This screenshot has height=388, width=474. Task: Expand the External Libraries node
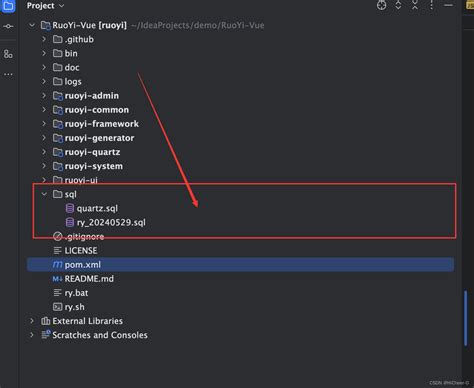point(32,321)
